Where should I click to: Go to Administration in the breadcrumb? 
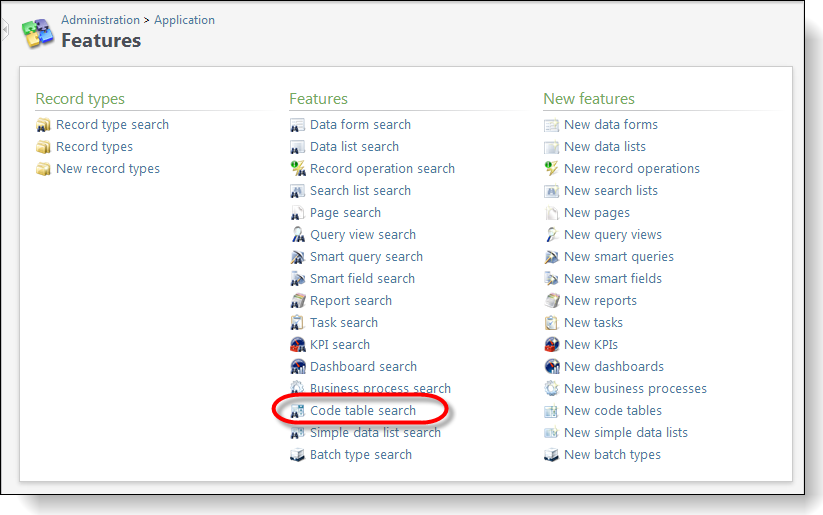click(x=100, y=20)
